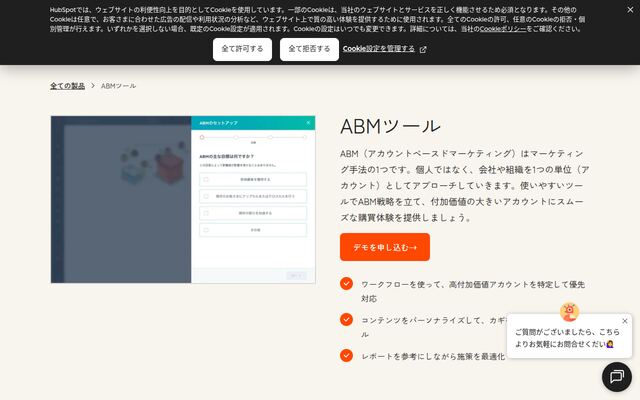Click the external link icon beside Cookie settings
640x400 pixels.
click(423, 49)
